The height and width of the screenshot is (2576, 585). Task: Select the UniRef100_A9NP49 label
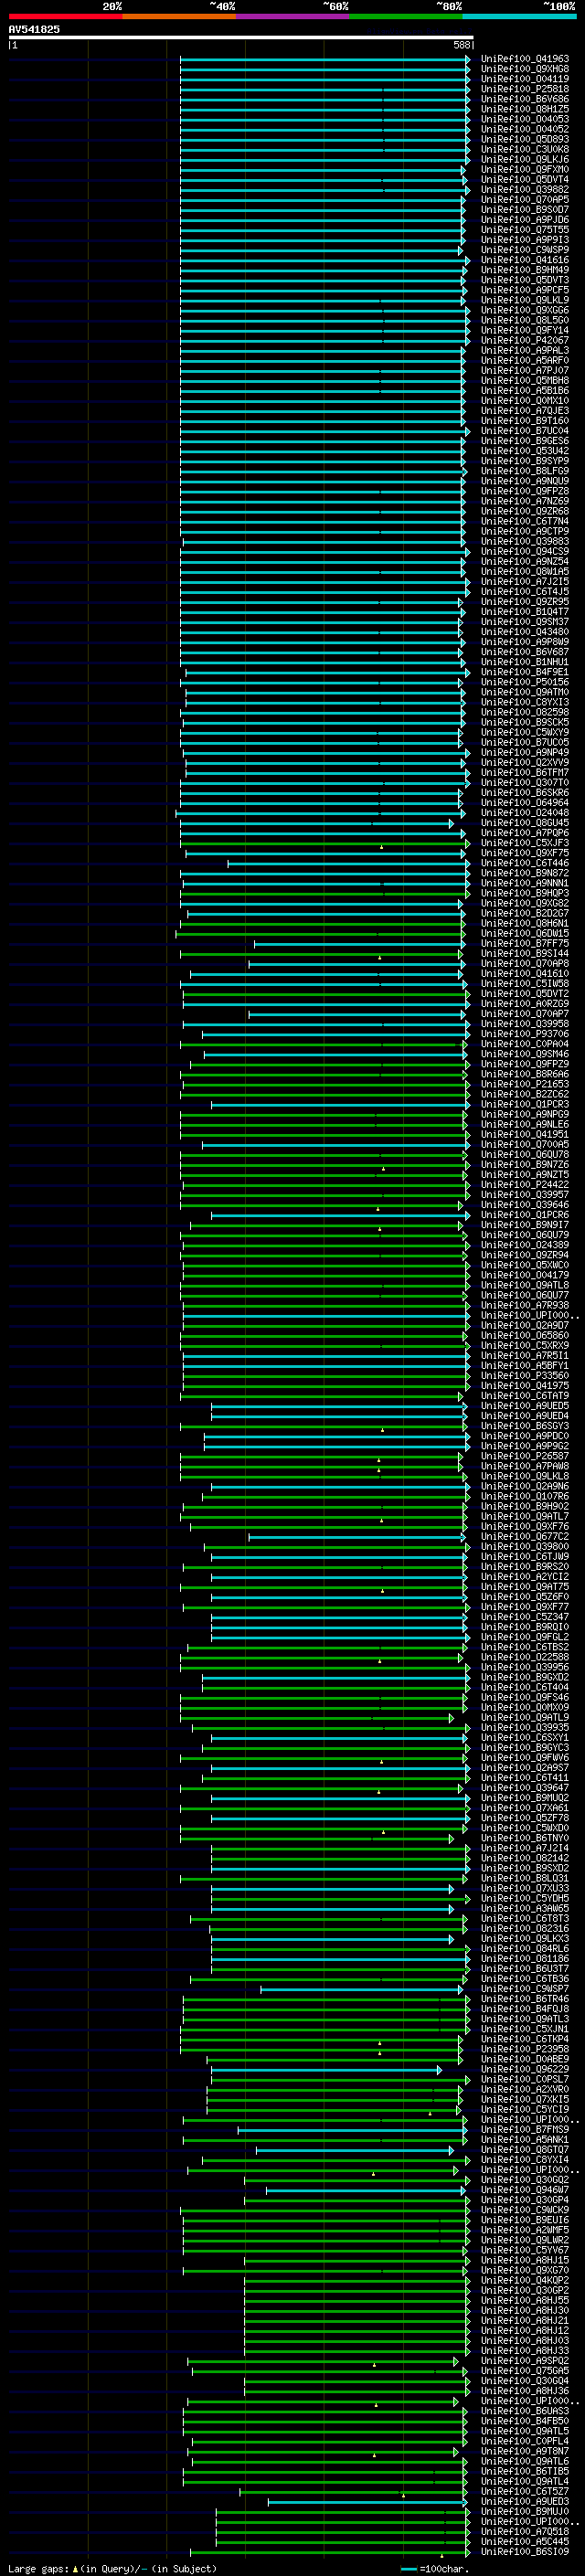pos(524,752)
